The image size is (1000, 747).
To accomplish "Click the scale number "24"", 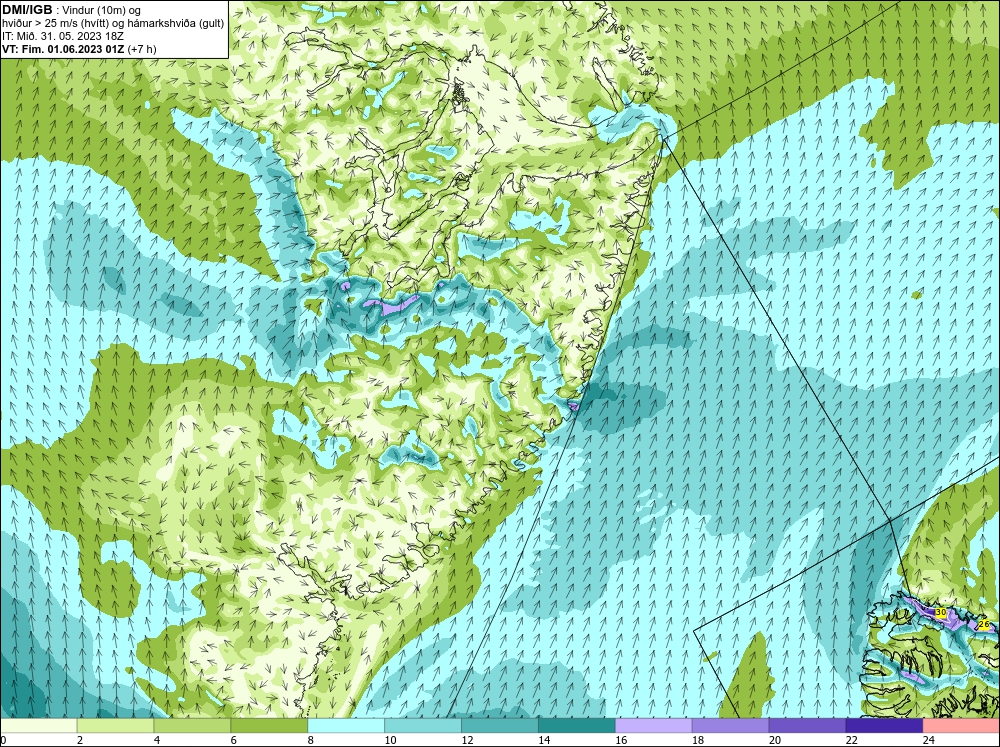I will pyautogui.click(x=929, y=740).
